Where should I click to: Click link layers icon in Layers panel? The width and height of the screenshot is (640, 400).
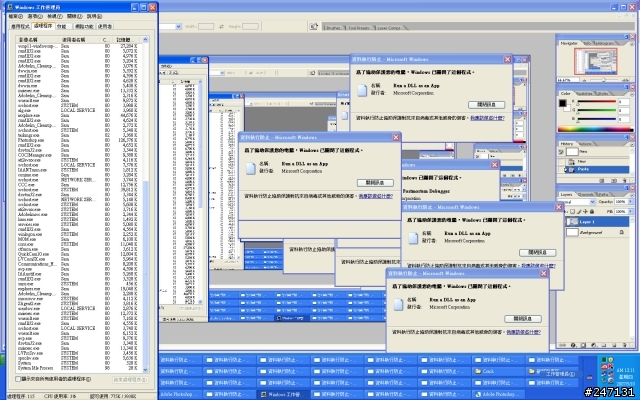[x=562, y=345]
